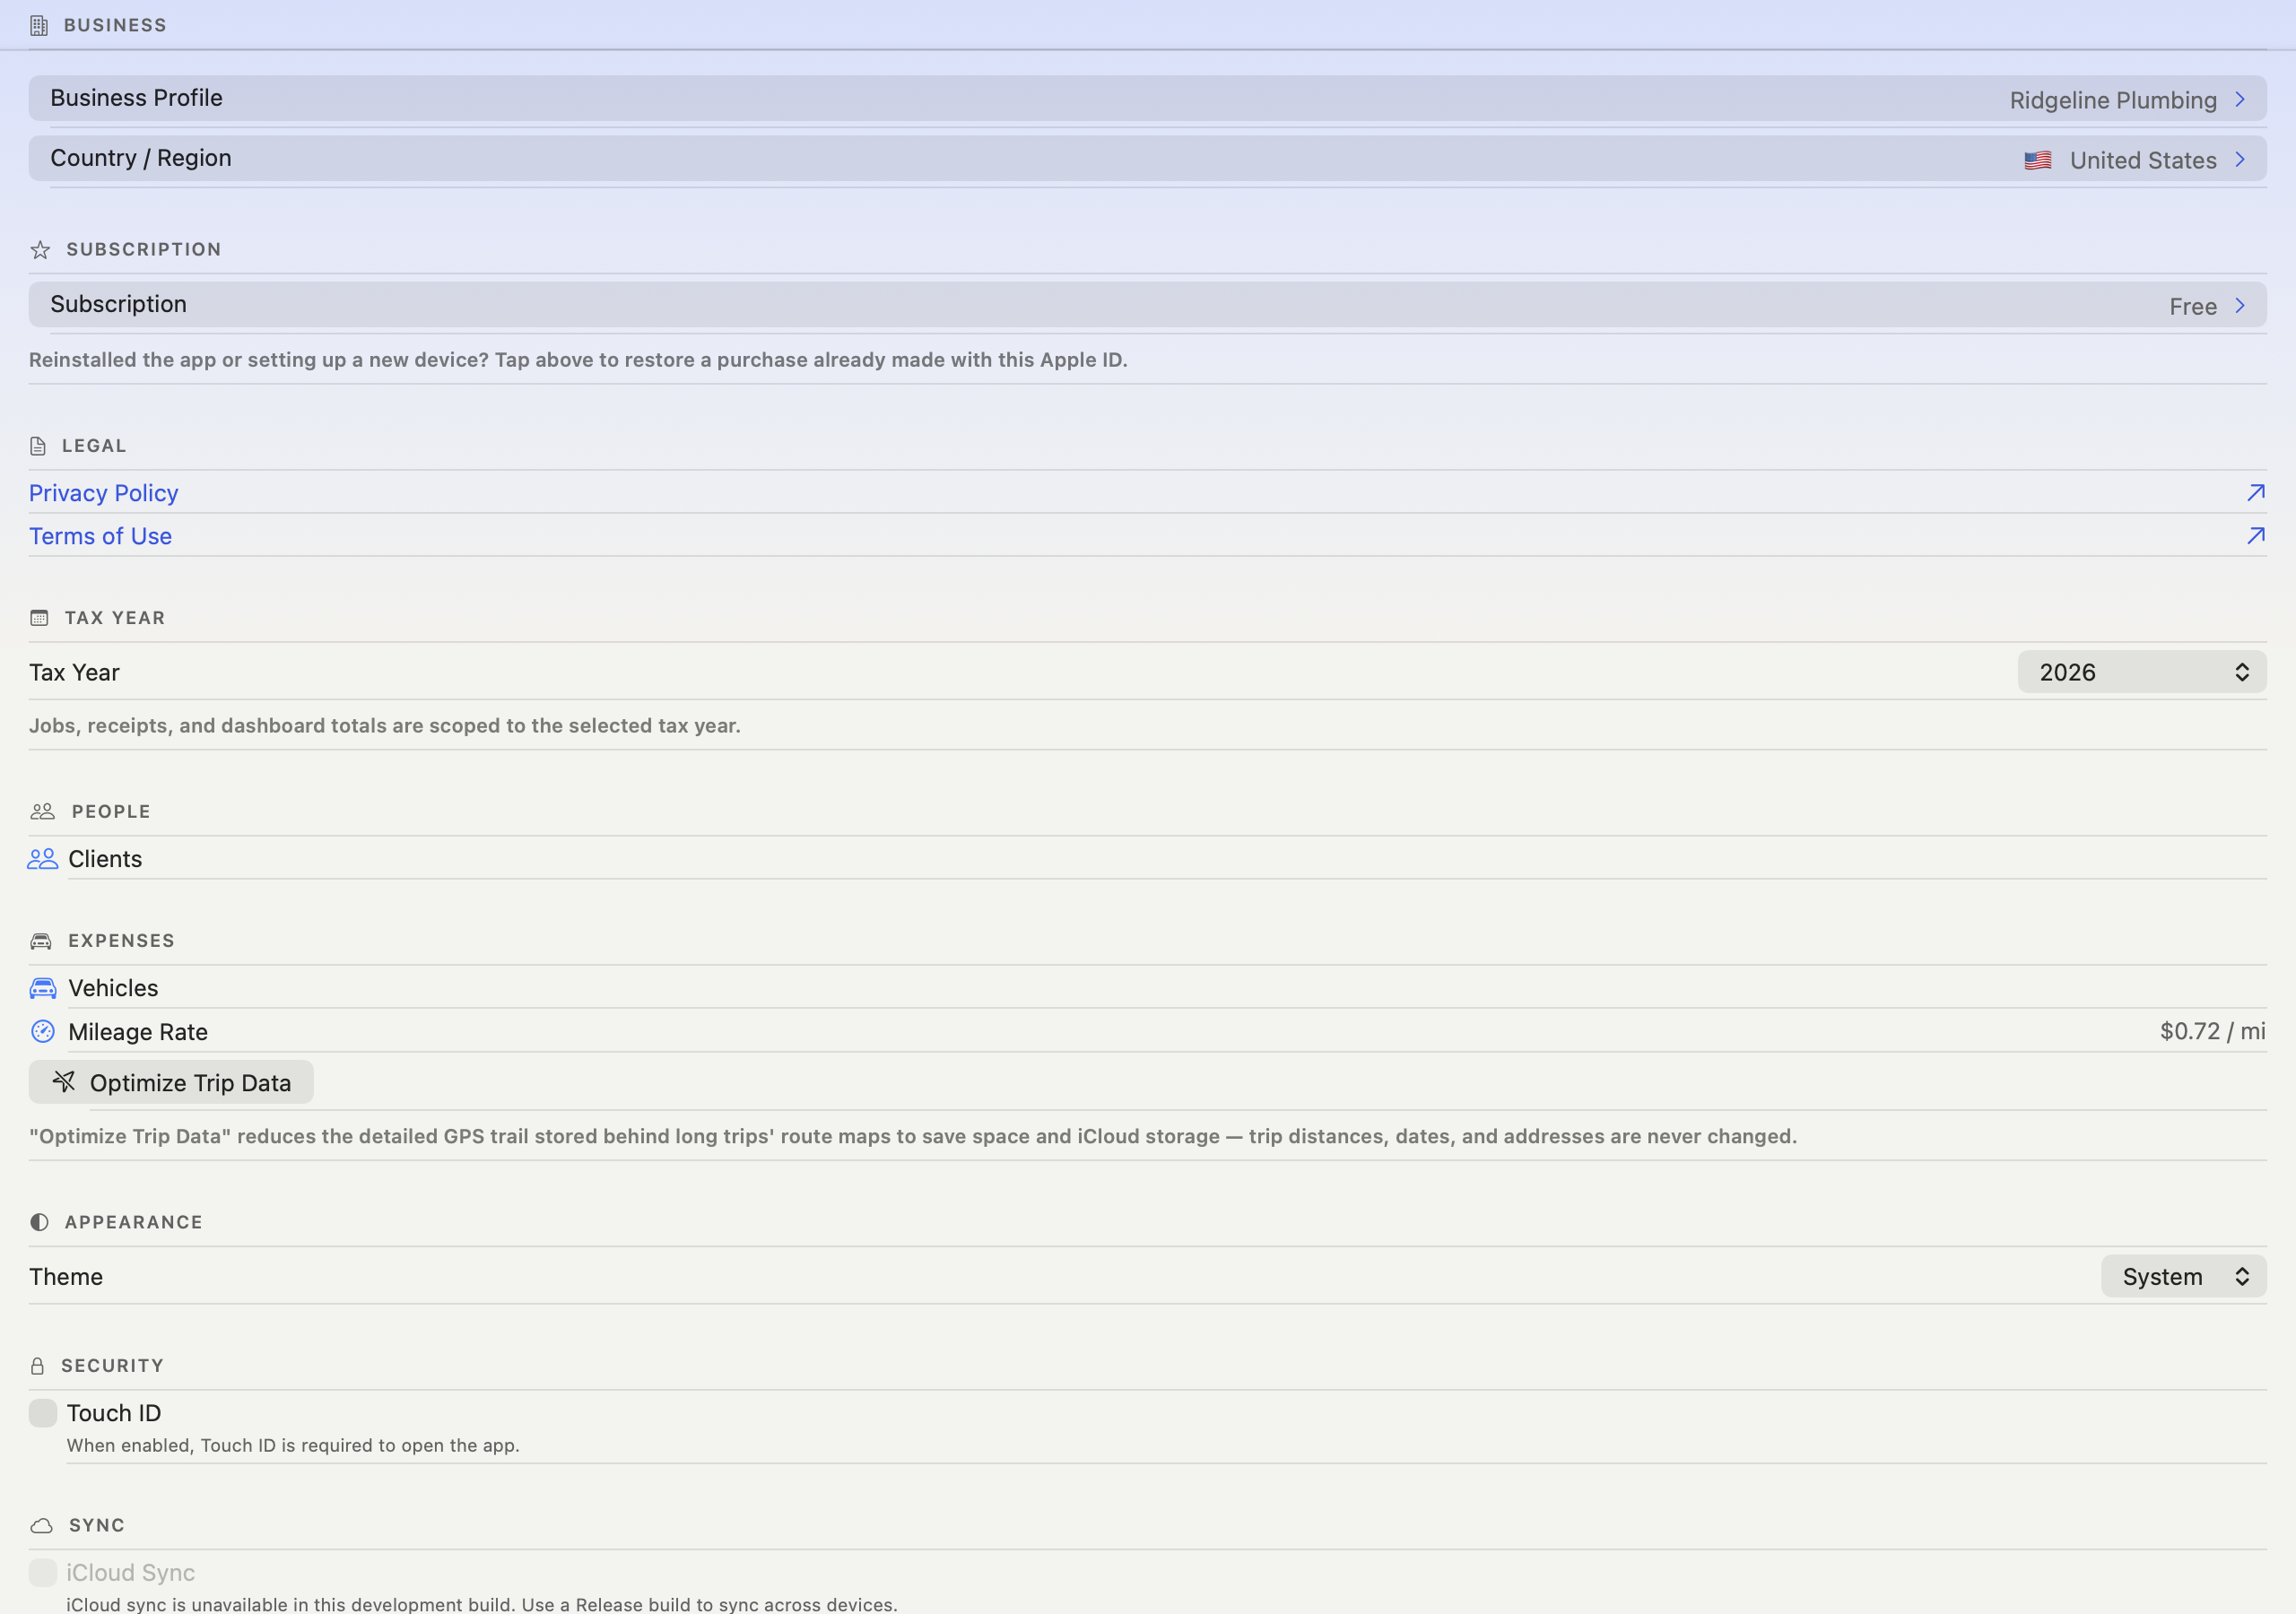This screenshot has width=2296, height=1614.
Task: Click the Business Profile label
Action: (x=136, y=98)
